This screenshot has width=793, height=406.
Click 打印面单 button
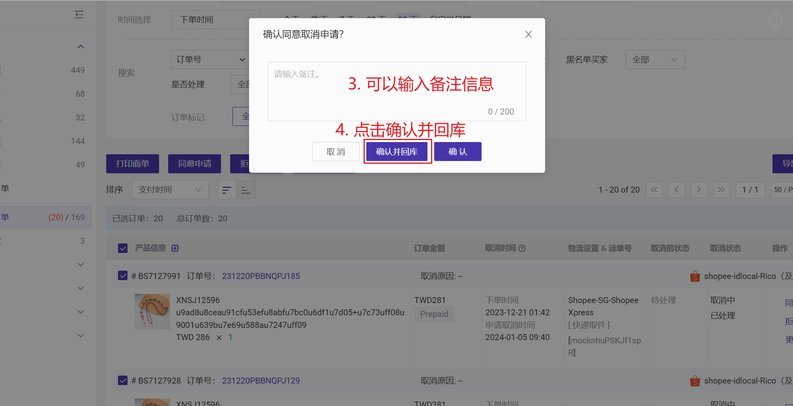click(x=133, y=164)
